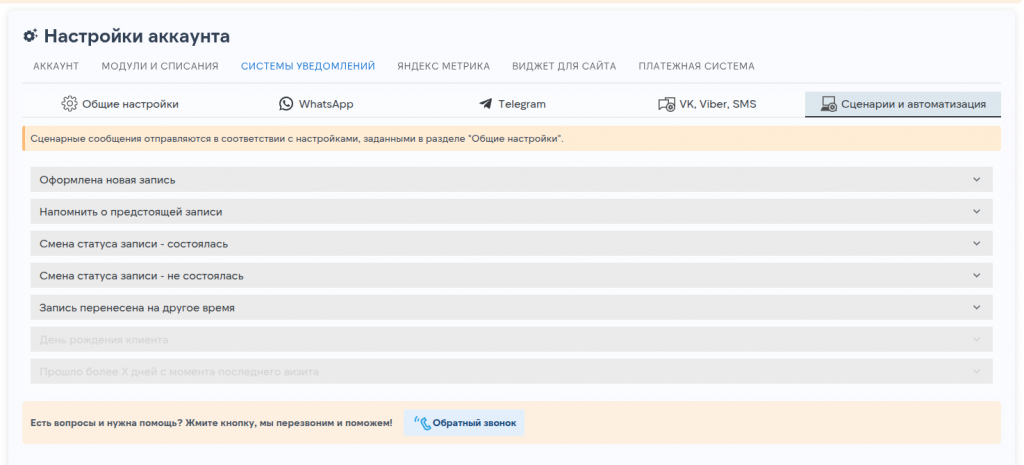
Task: Expand Прошло более X дней scenario
Action: [x=976, y=372]
